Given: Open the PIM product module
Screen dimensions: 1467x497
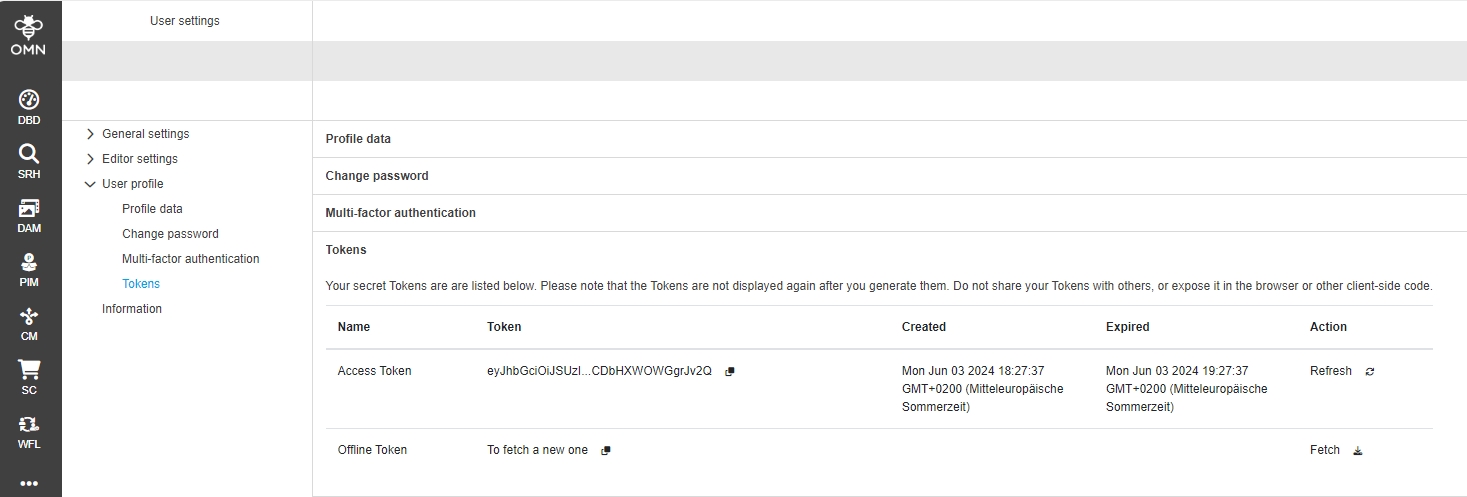Looking at the screenshot, I should [29, 269].
